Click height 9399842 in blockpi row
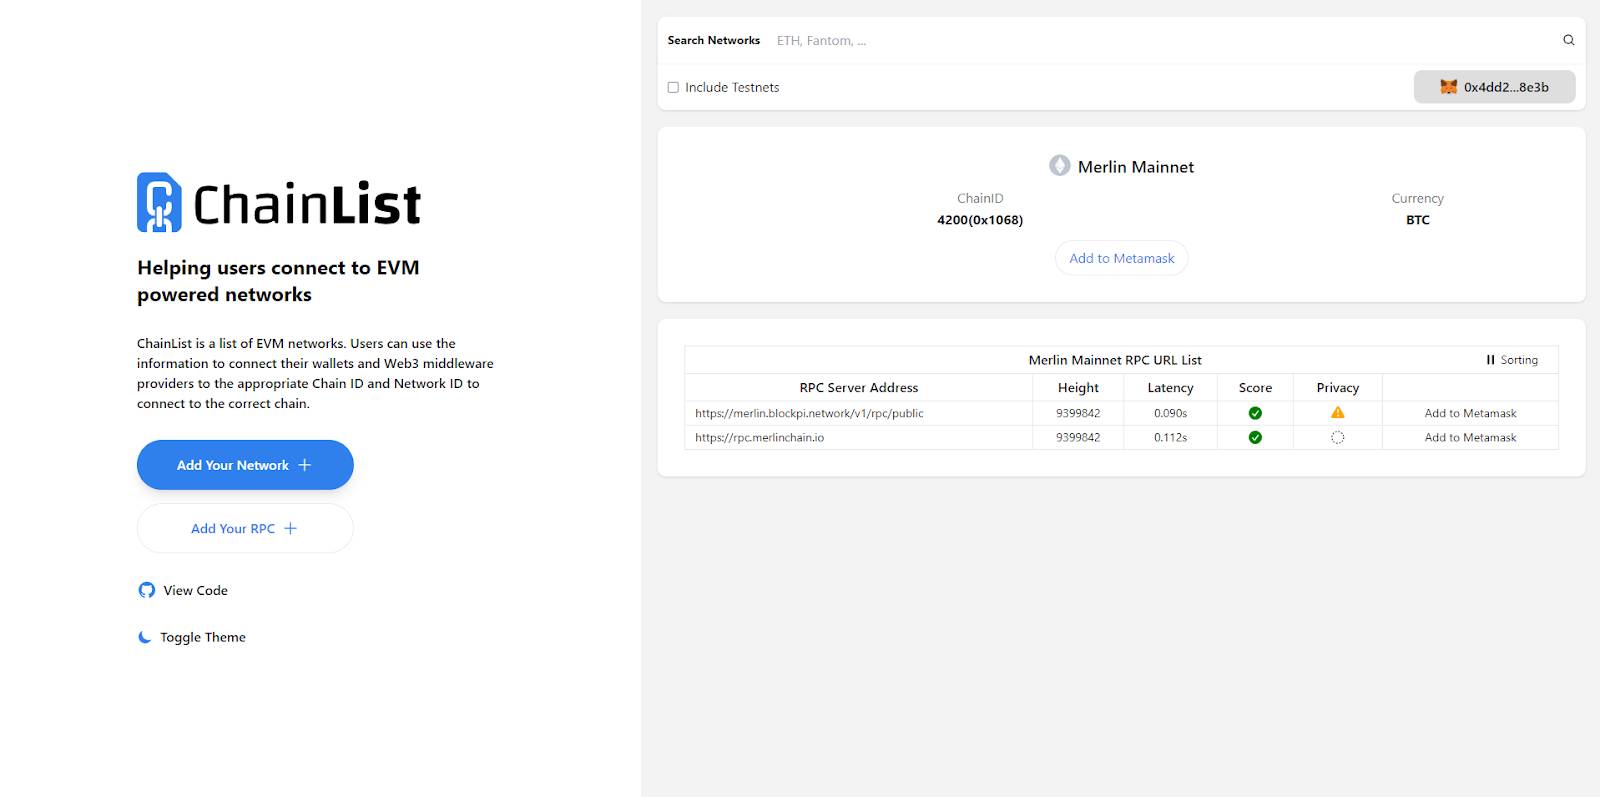The image size is (1600, 797). tap(1078, 413)
